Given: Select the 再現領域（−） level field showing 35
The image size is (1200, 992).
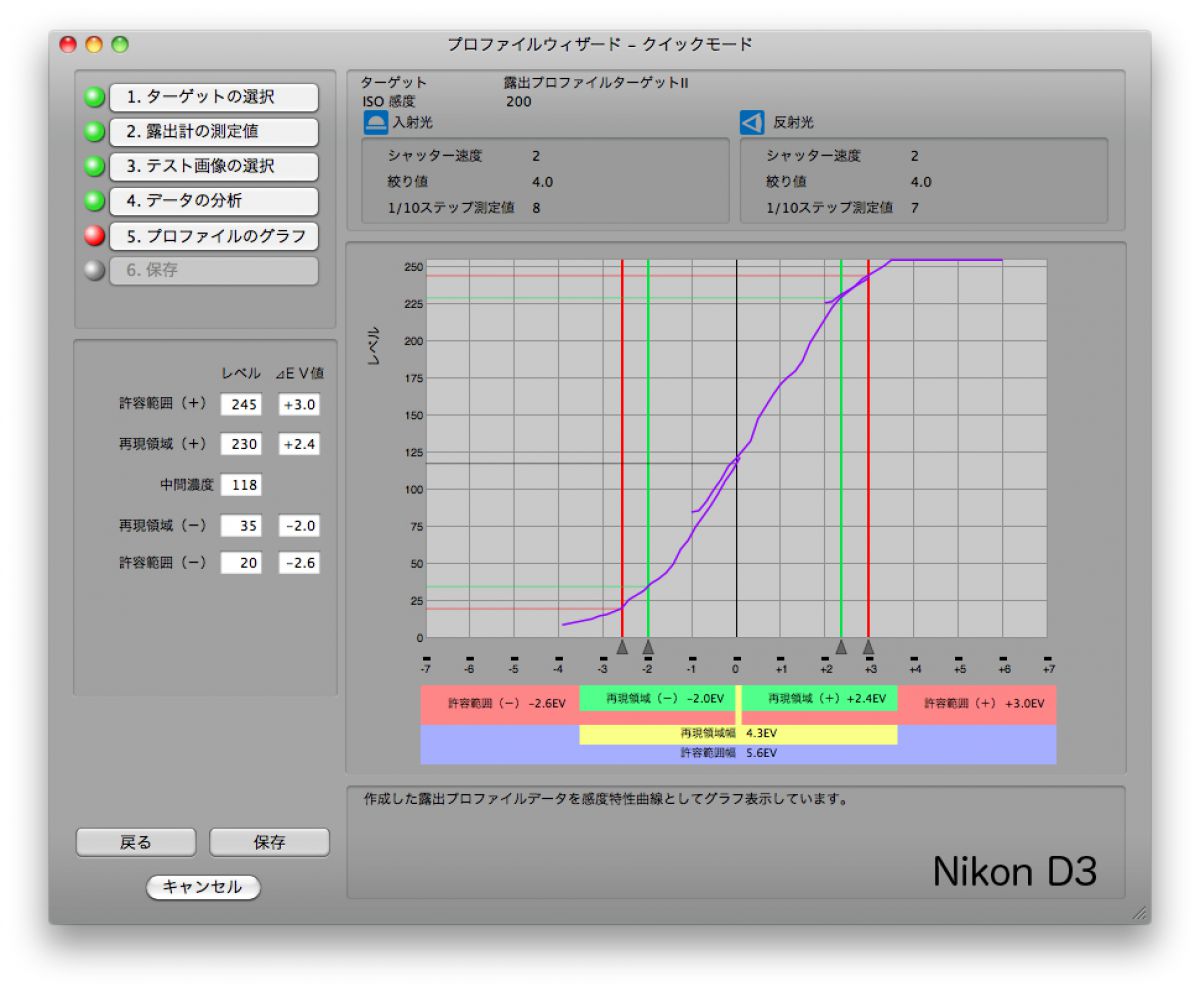Looking at the screenshot, I should pos(241,526).
